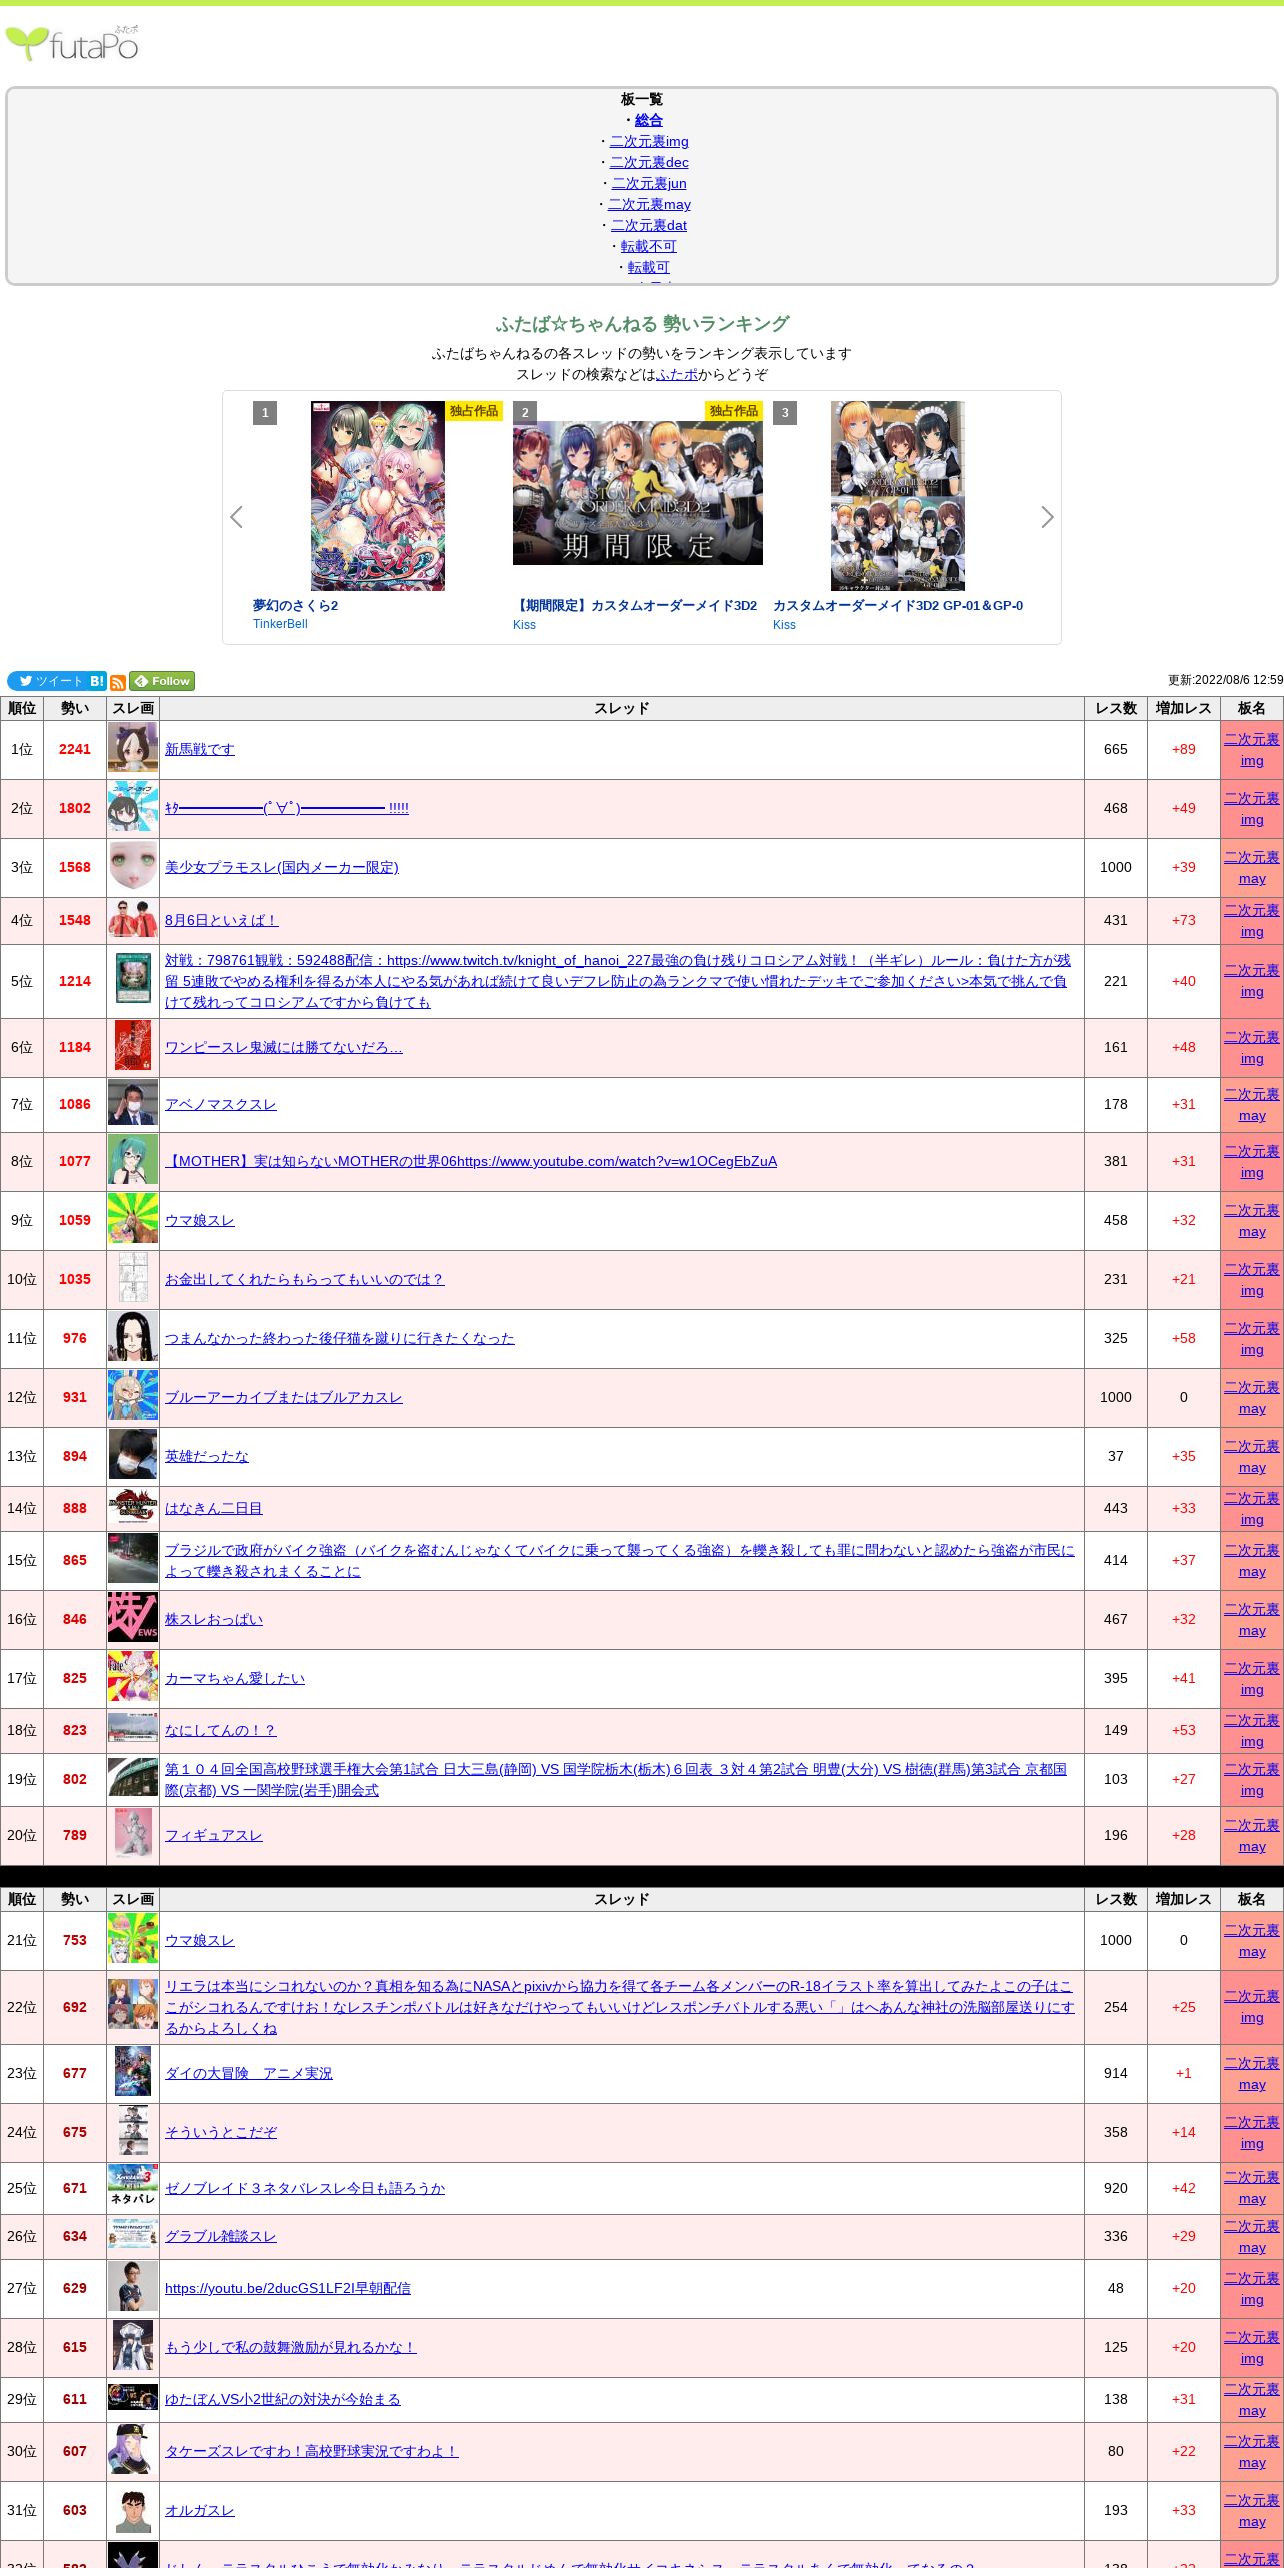Open the 二次元裏jun board link

[x=648, y=183]
